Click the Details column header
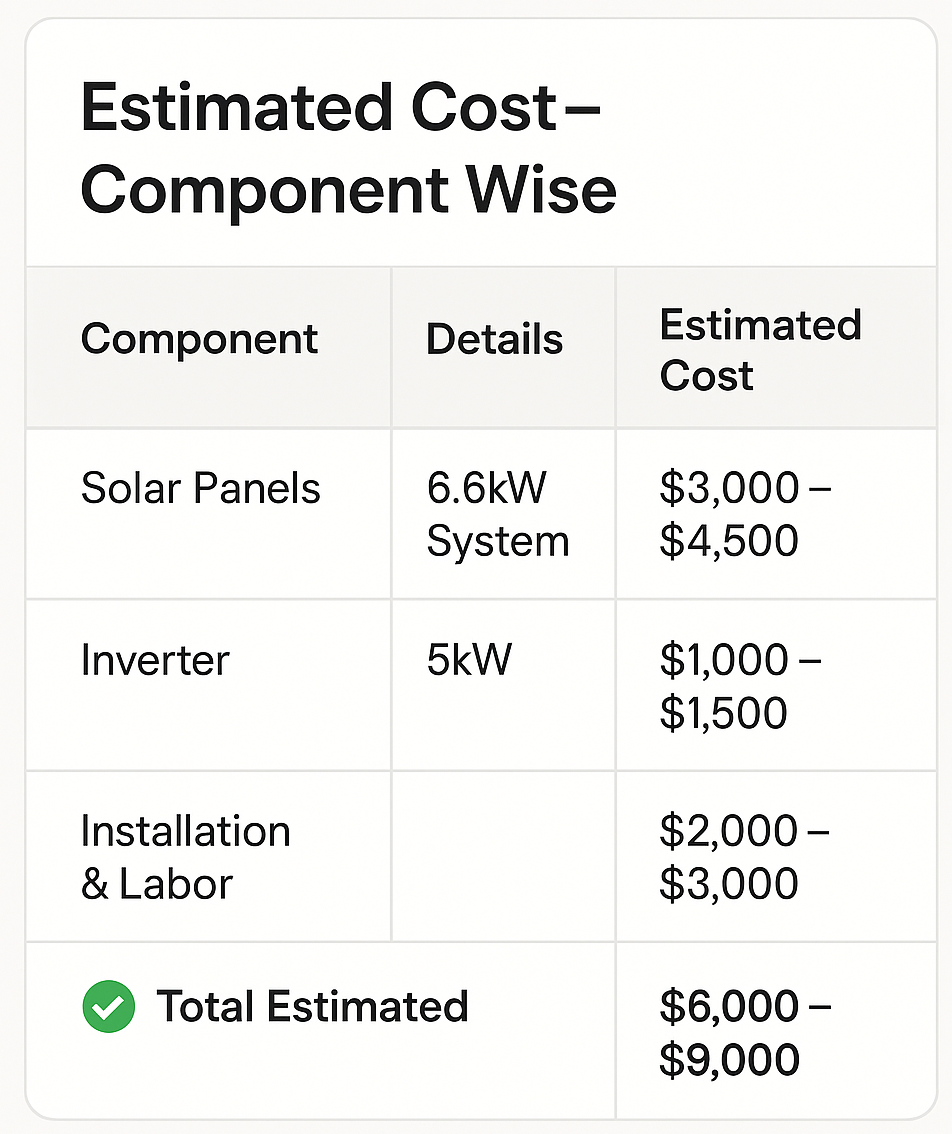Screen dimensions: 952x1134 (494, 338)
